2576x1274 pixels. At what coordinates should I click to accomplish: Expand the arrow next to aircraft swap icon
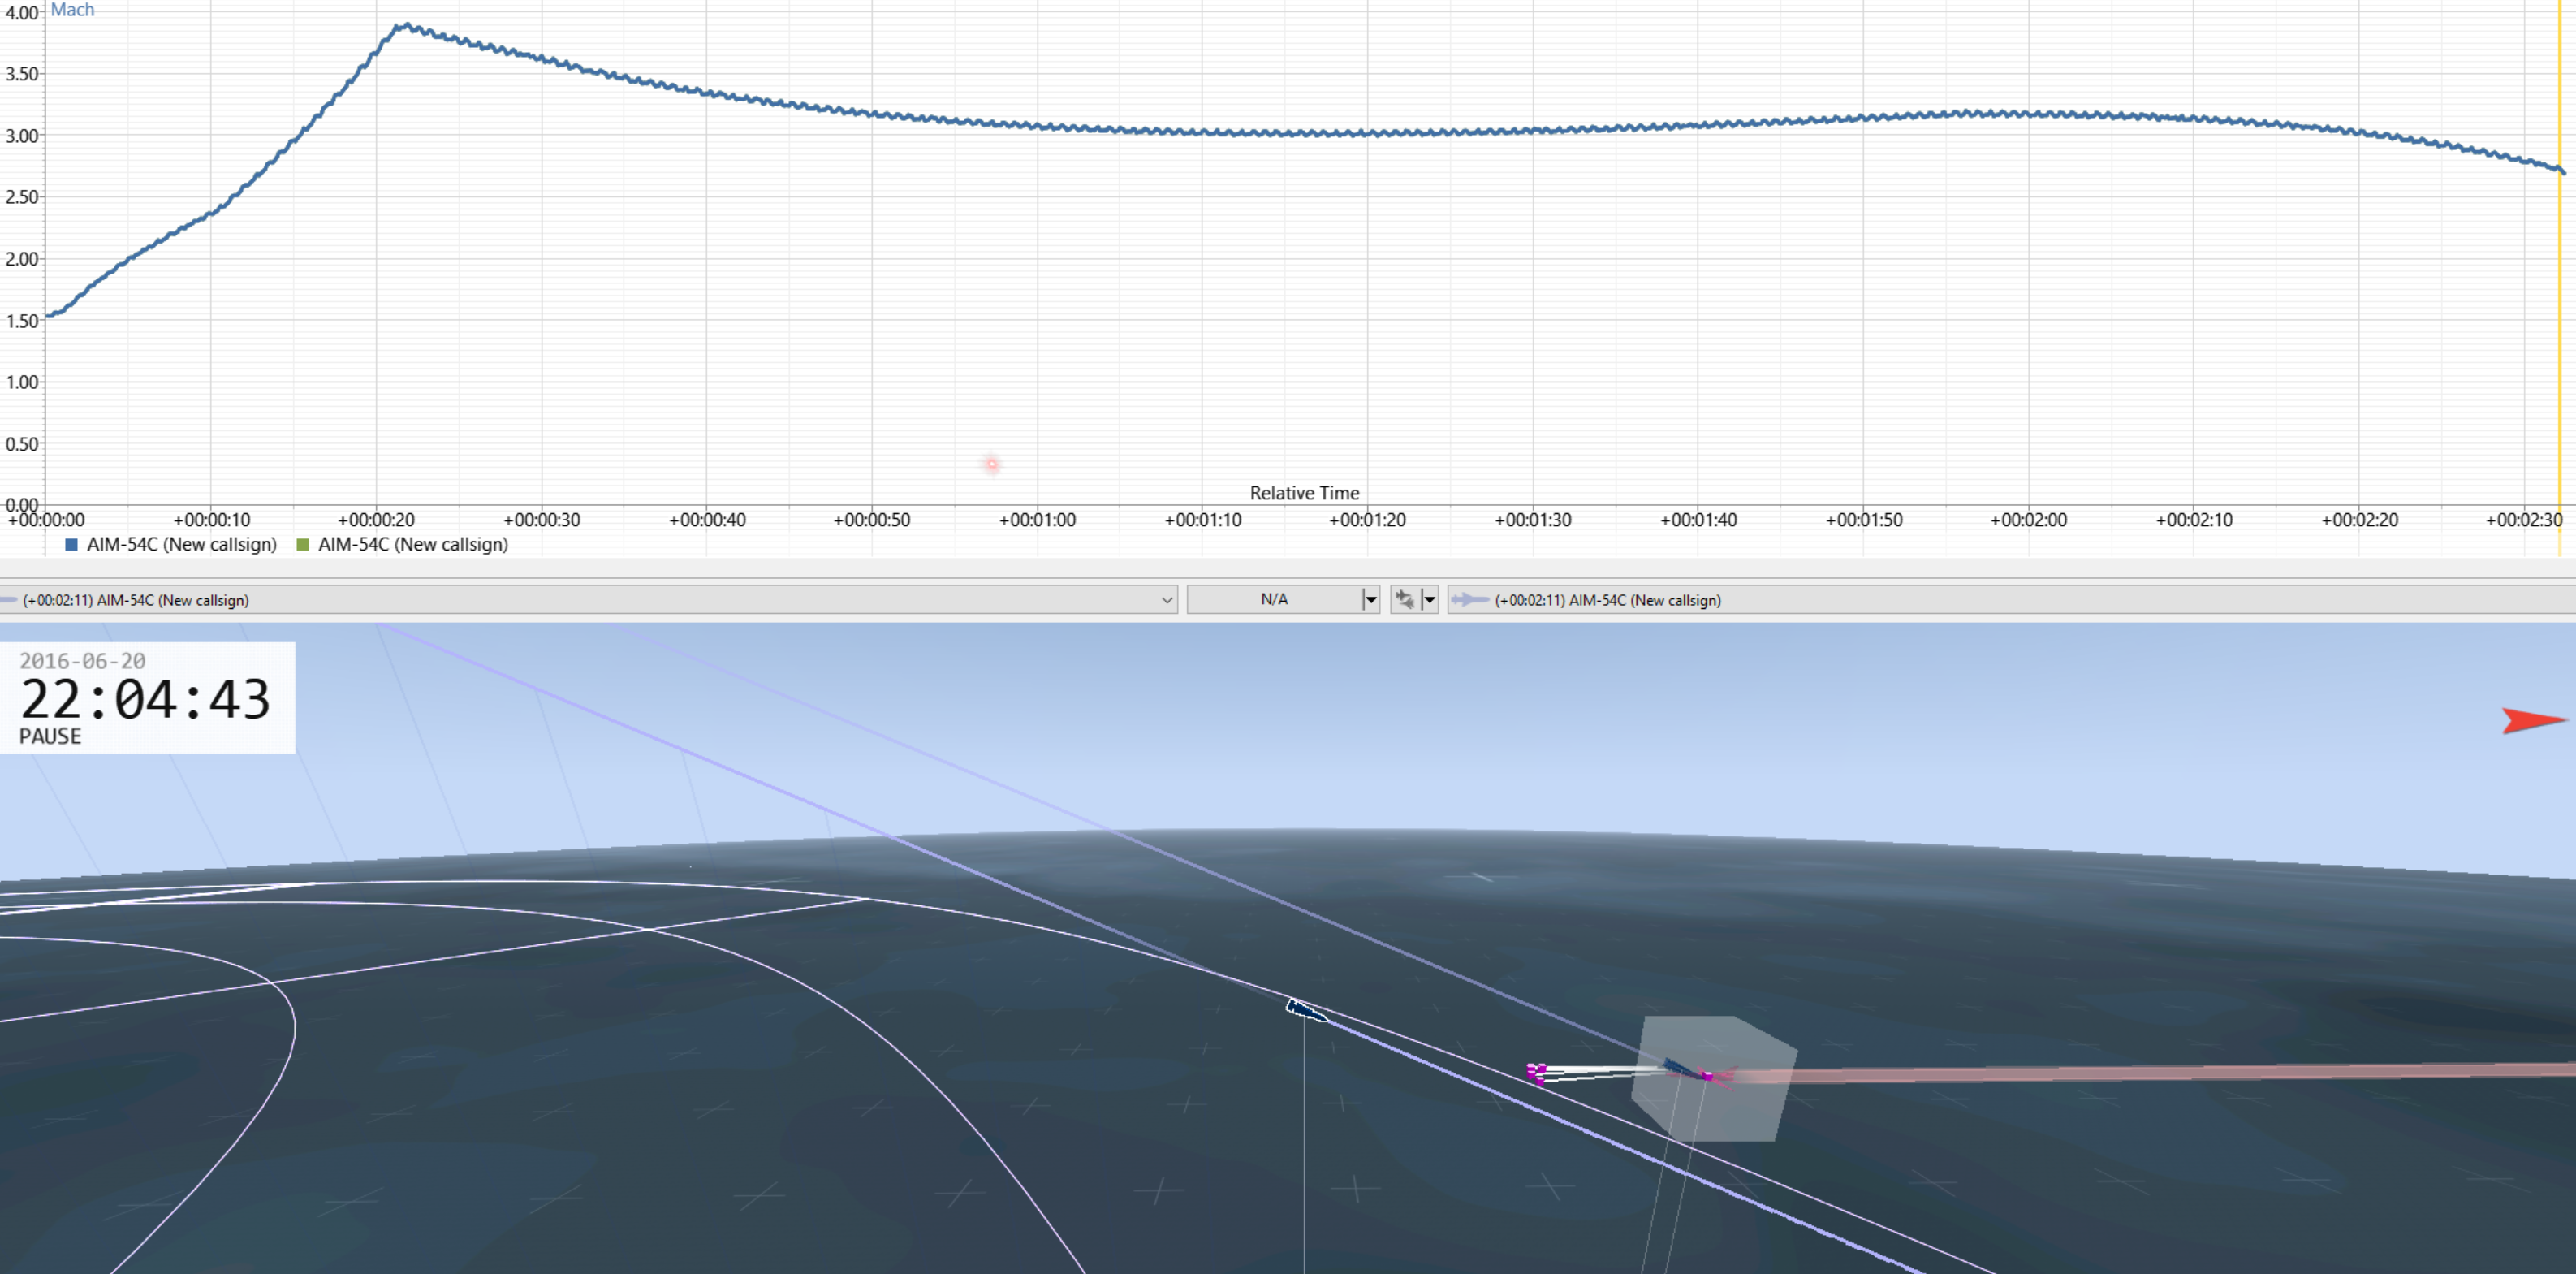click(1429, 599)
